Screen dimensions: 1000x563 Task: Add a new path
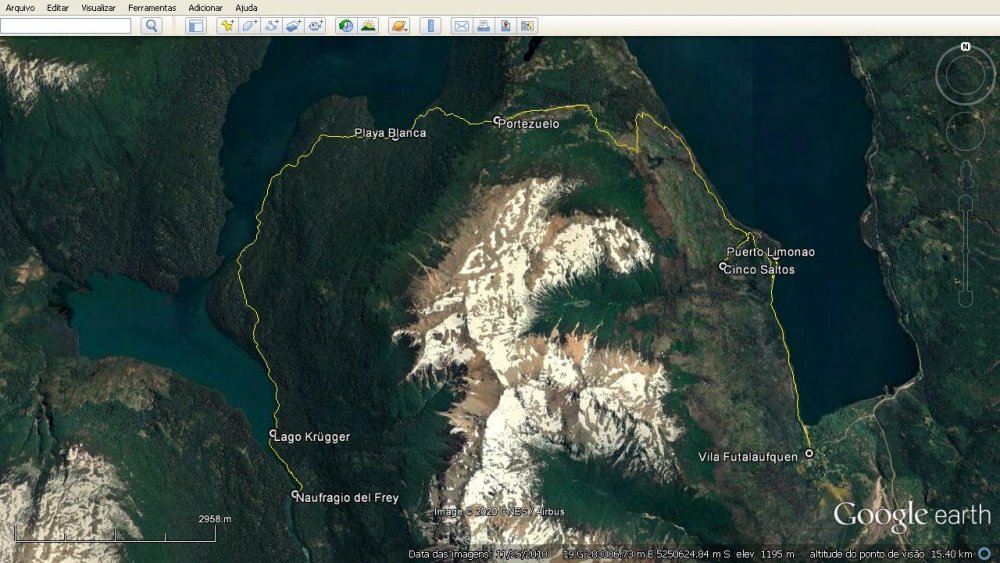click(x=271, y=26)
